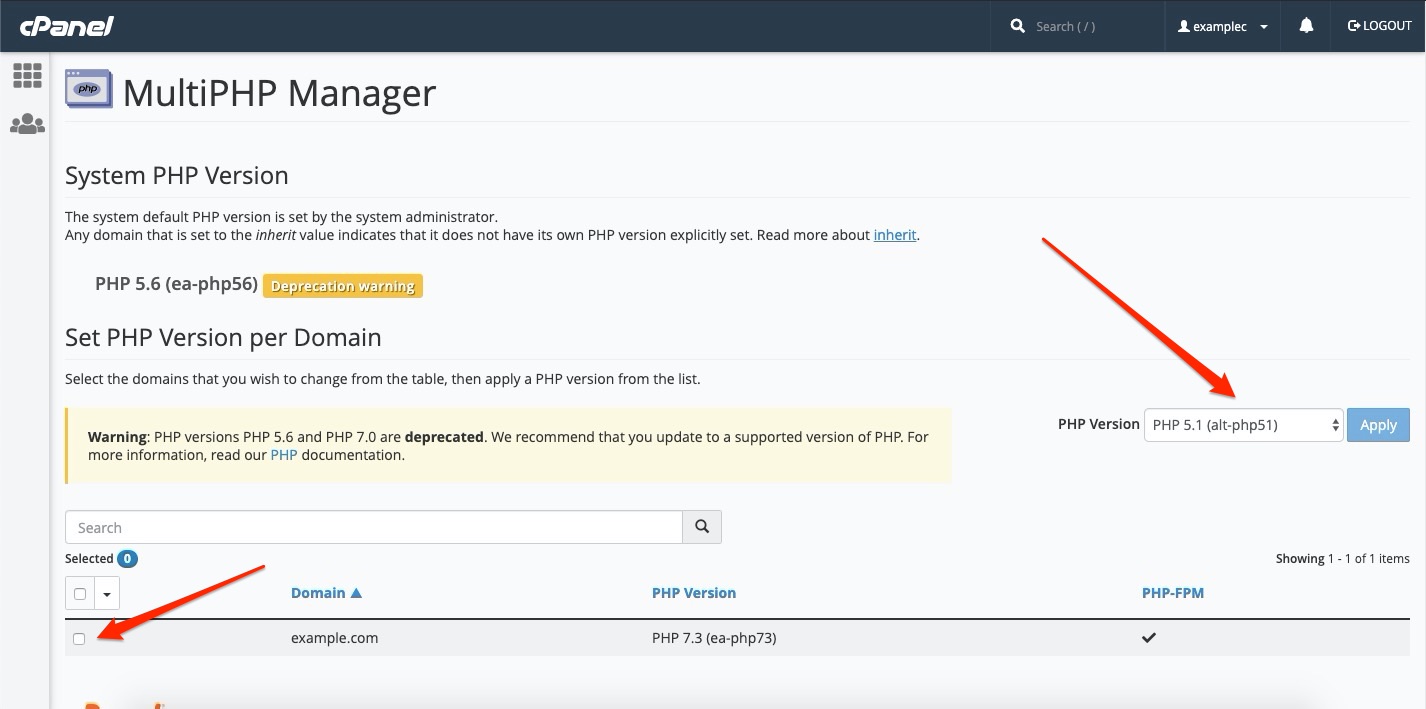Expand the select-all checkbox dropdown arrow
1426x709 pixels.
coord(107,593)
